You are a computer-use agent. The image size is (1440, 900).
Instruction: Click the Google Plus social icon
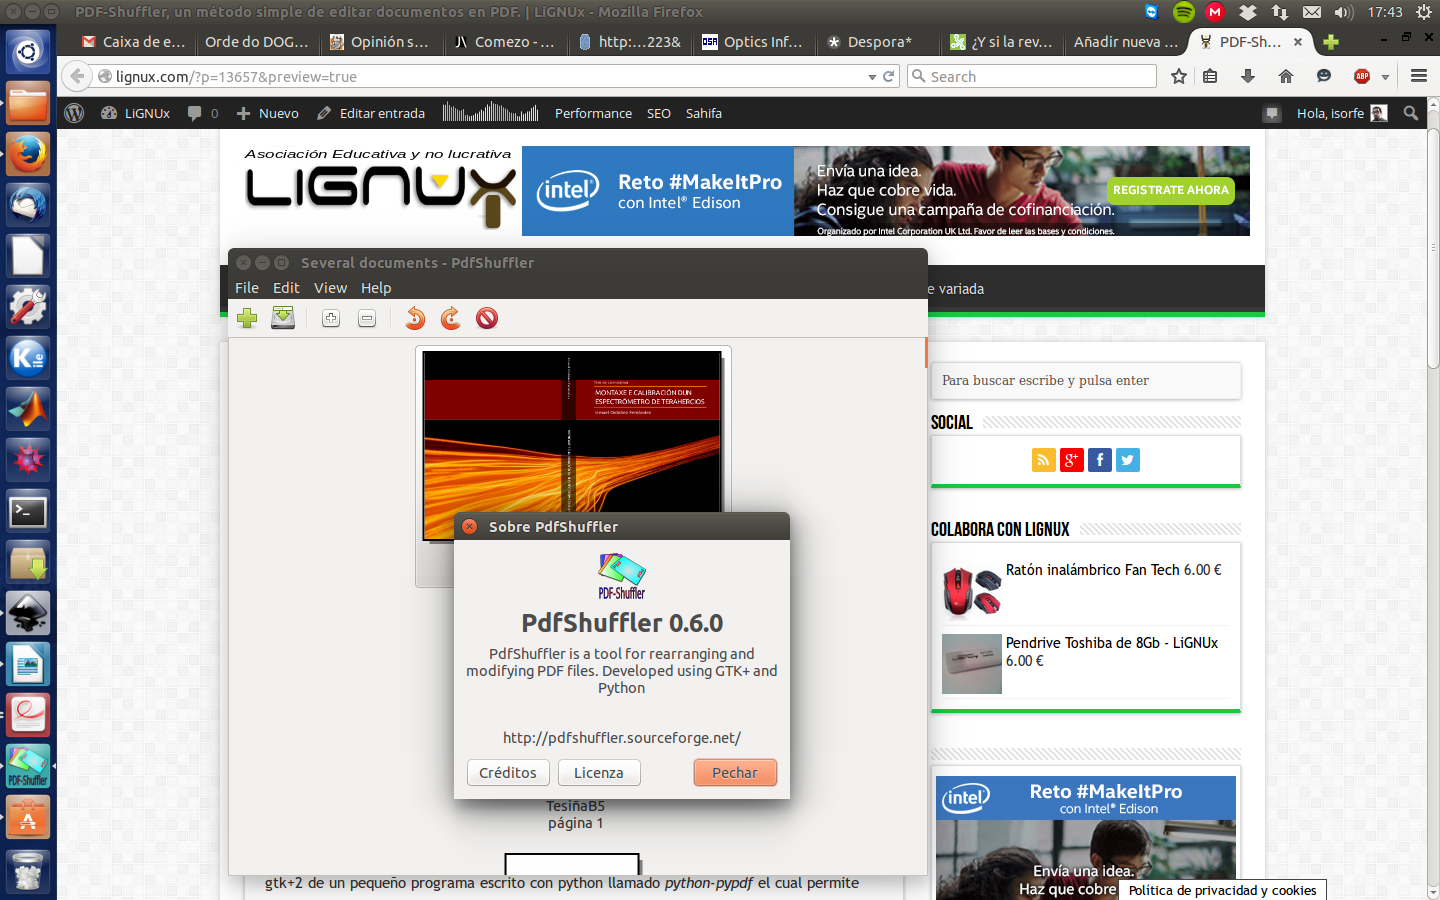pyautogui.click(x=1072, y=460)
